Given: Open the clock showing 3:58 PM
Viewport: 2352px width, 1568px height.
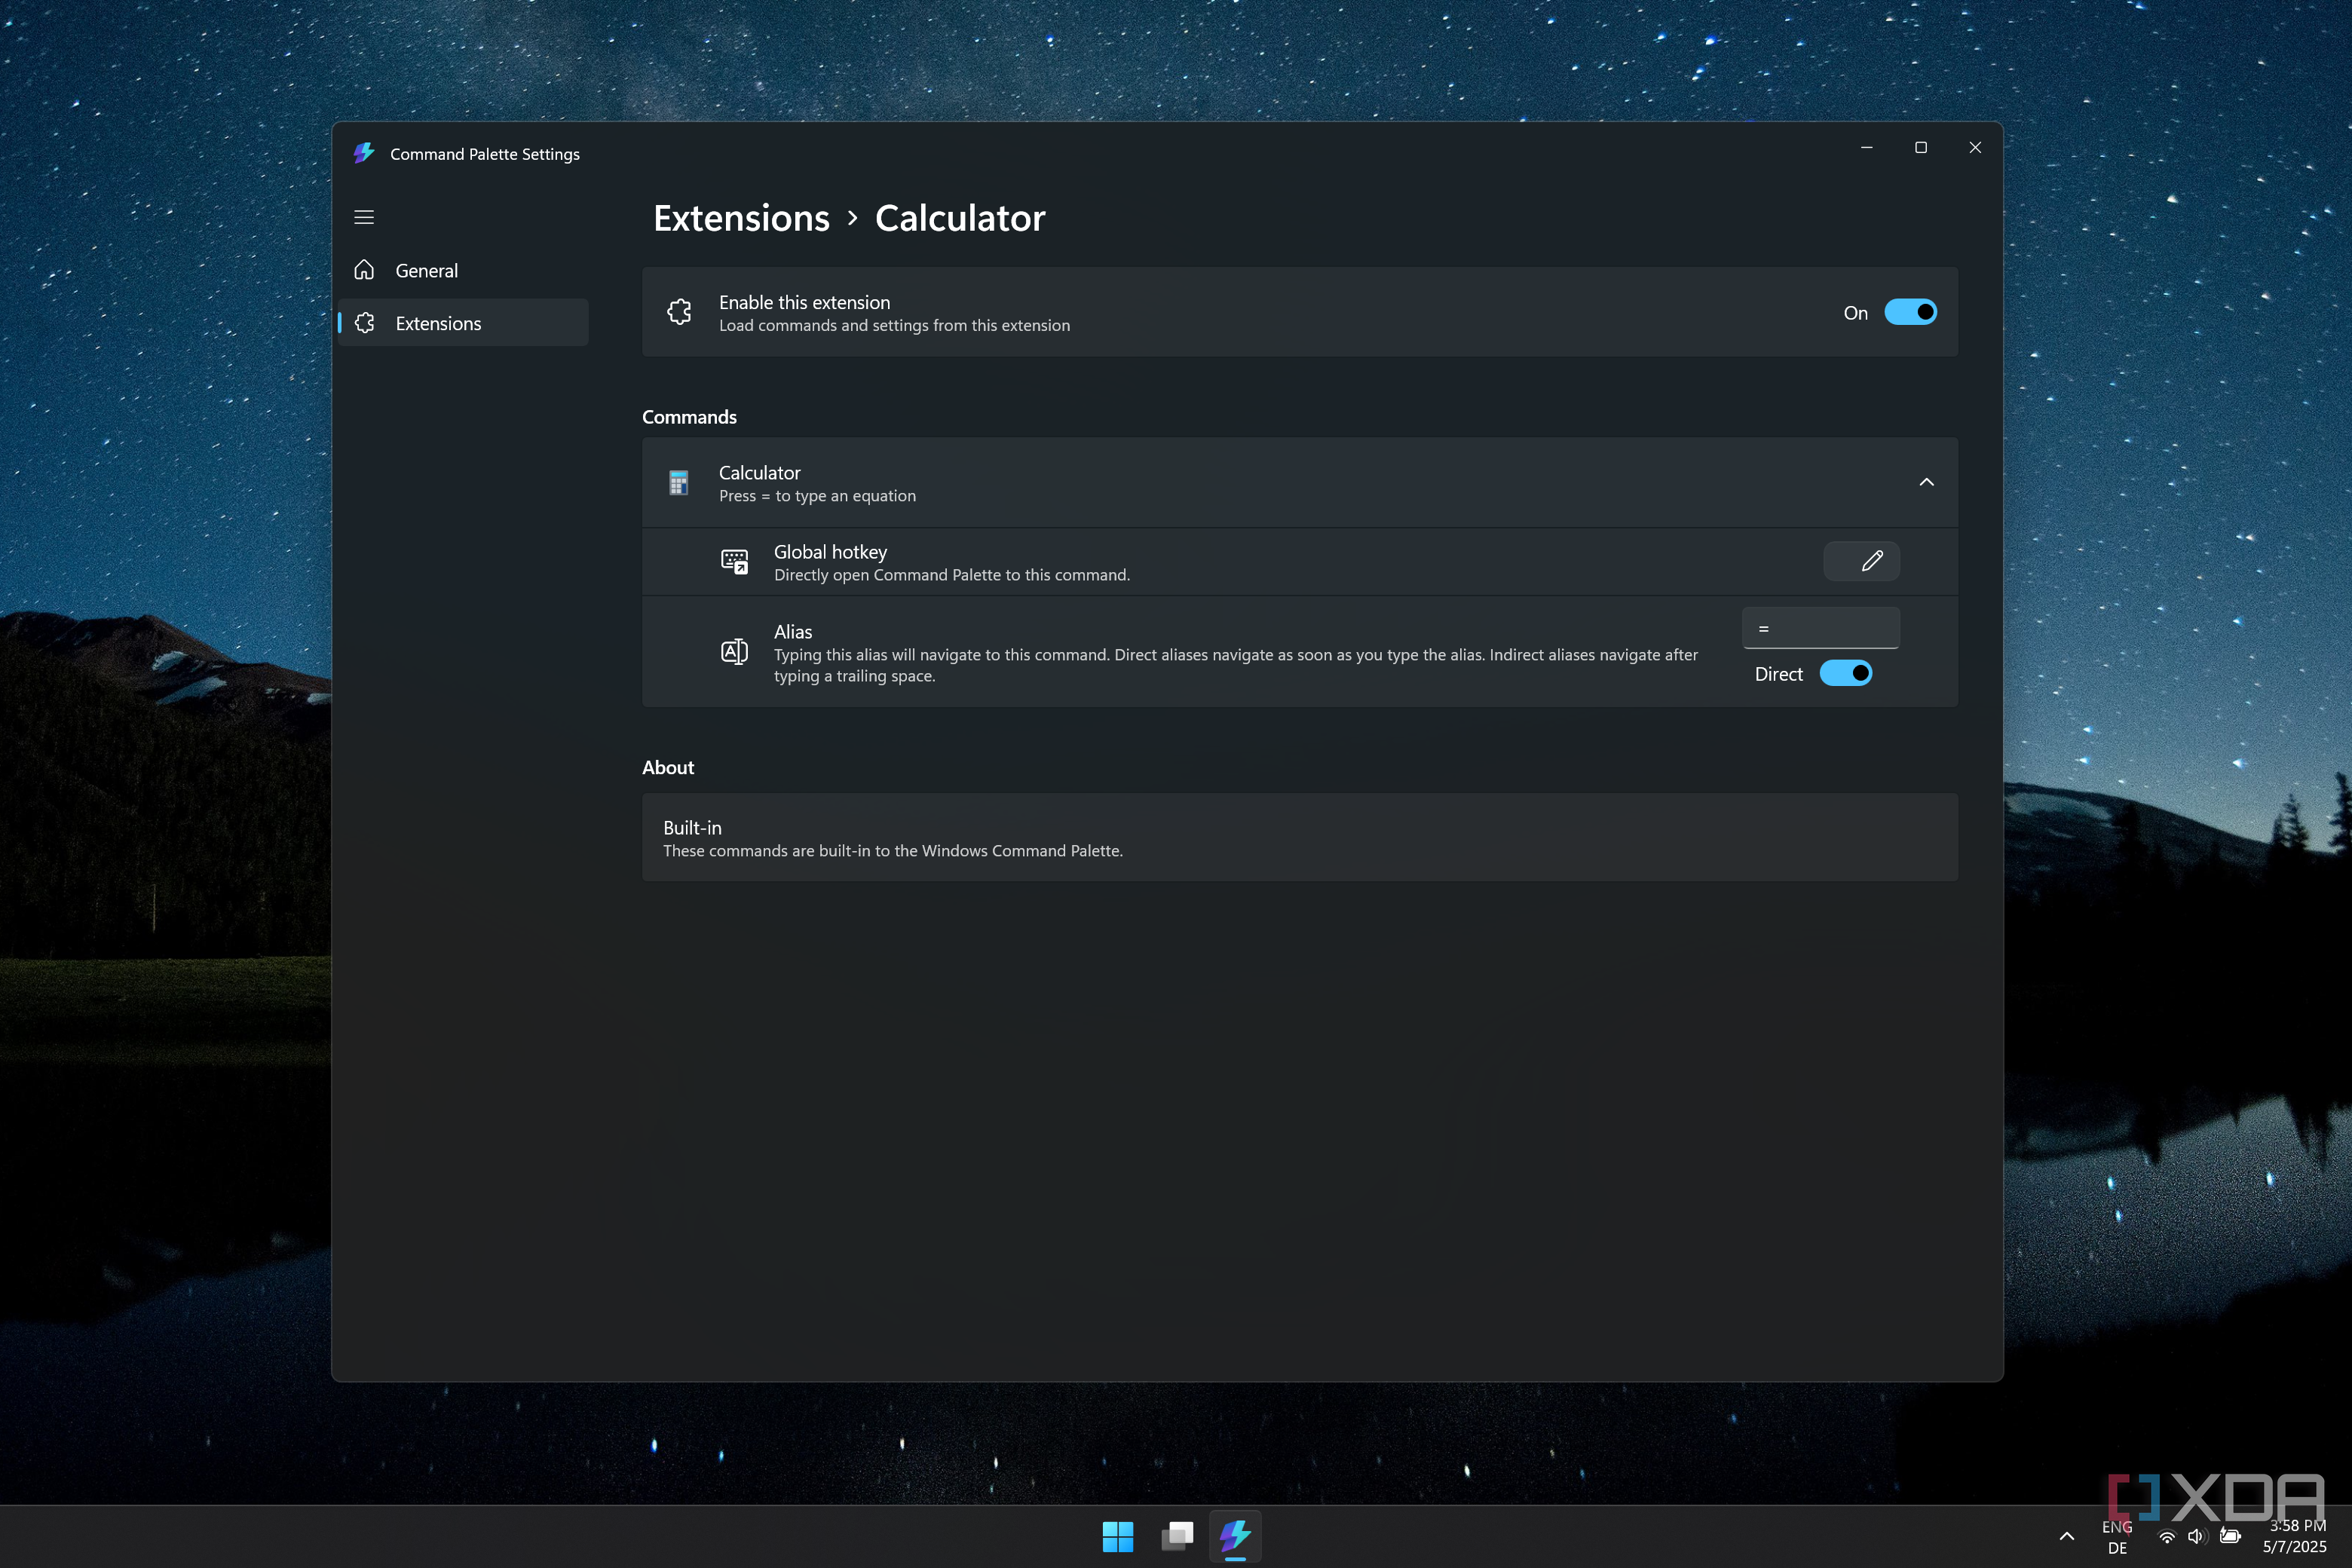Looking at the screenshot, I should point(2294,1537).
